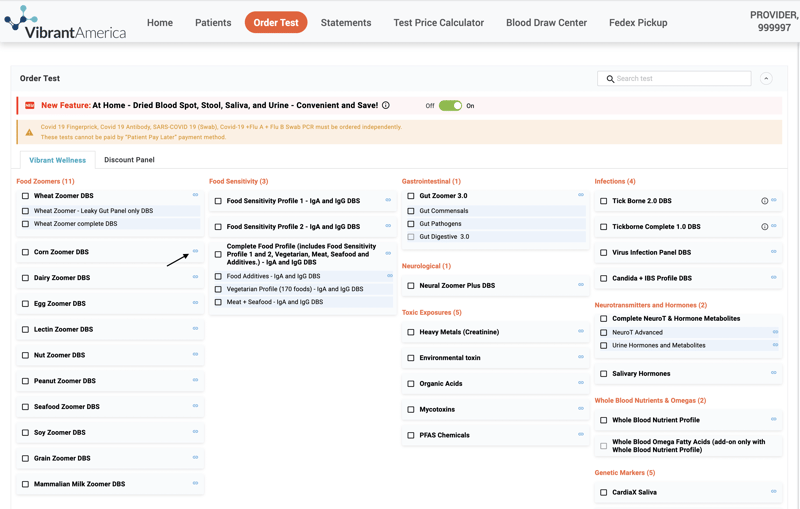Click the link icon beside Dairy Zoomer DBS
800x509 pixels.
coord(195,276)
